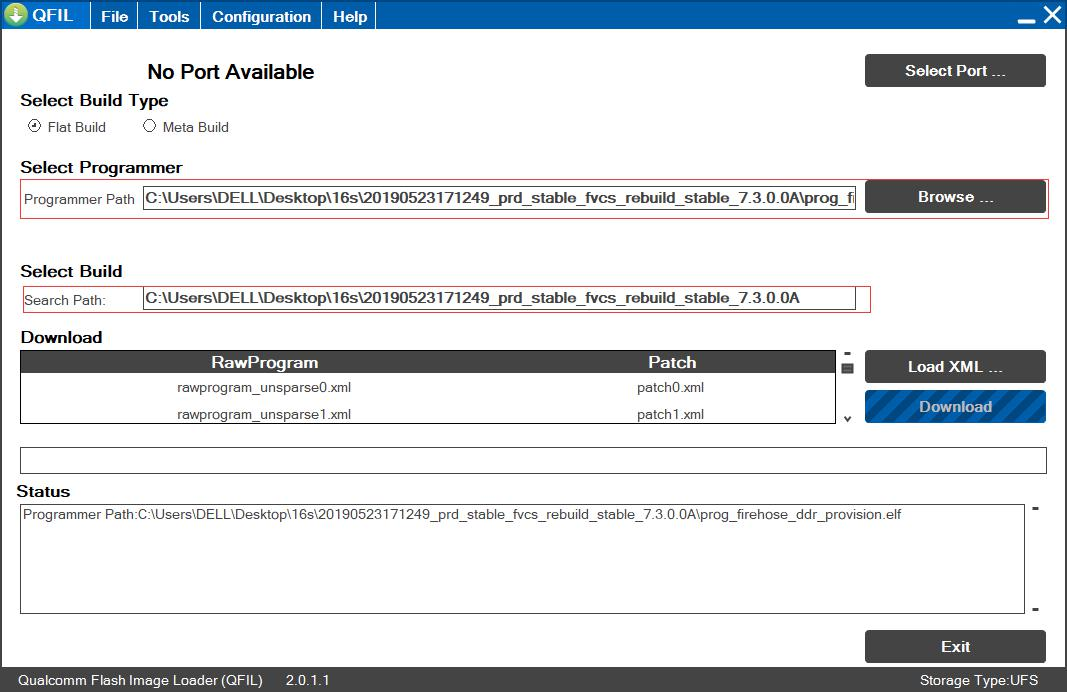Click the QFIL green download logo icon
Image resolution: width=1067 pixels, height=692 pixels.
pyautogui.click(x=16, y=14)
